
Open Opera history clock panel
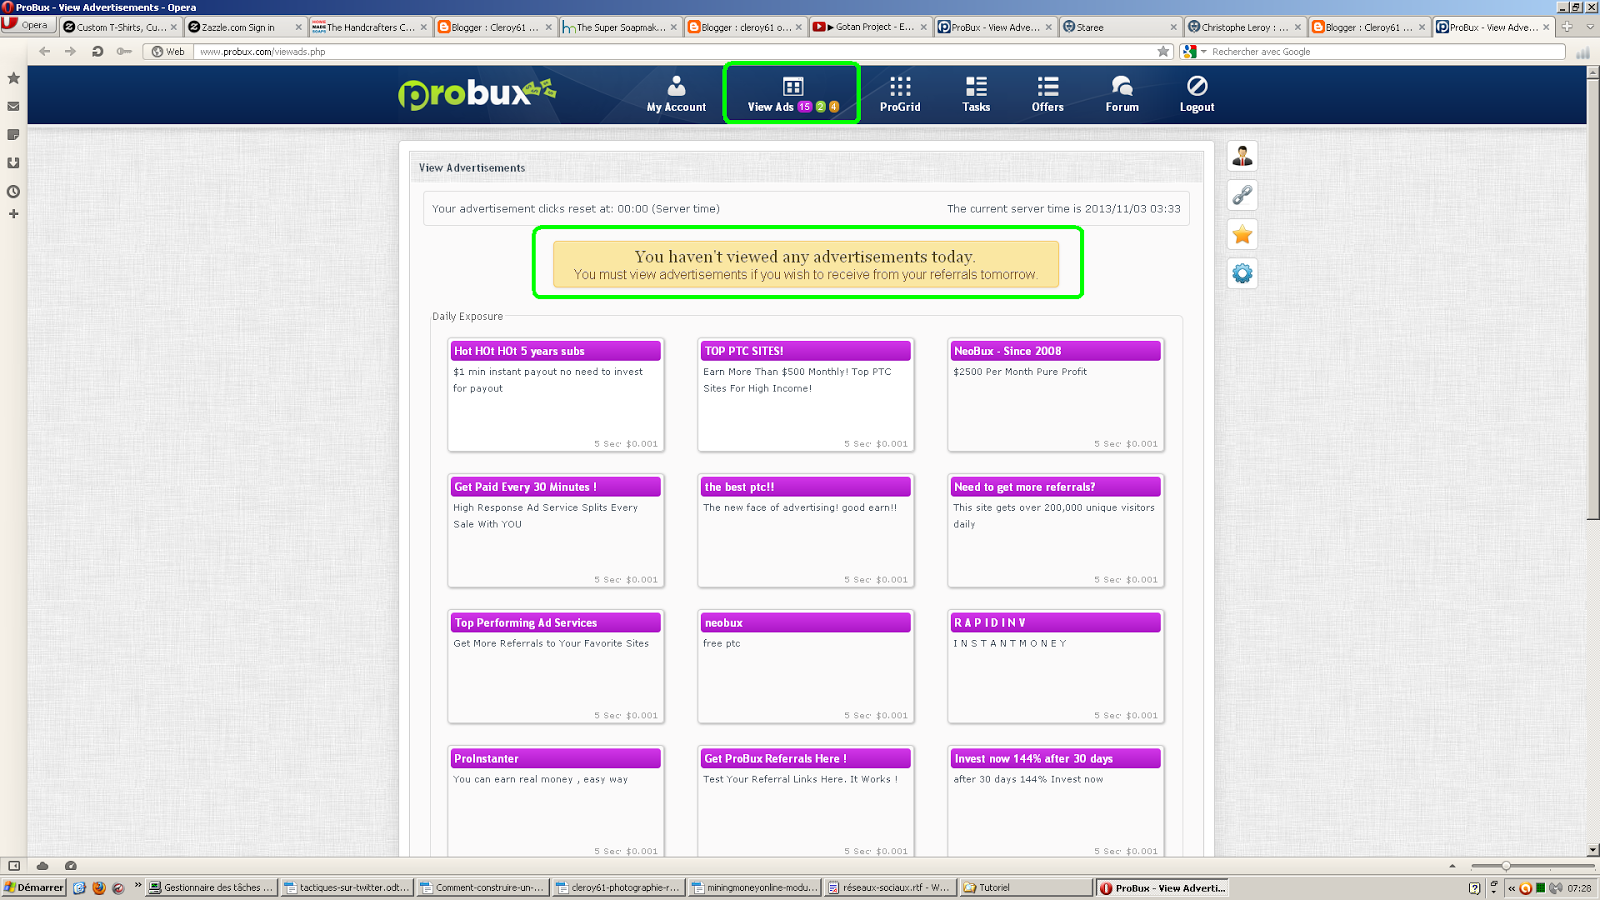click(13, 191)
